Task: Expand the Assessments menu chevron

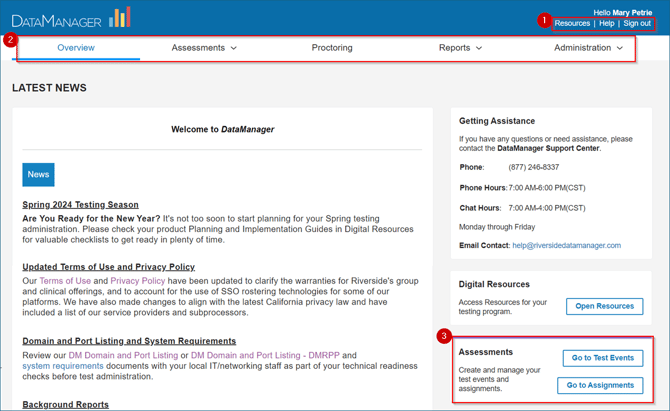Action: (x=234, y=48)
